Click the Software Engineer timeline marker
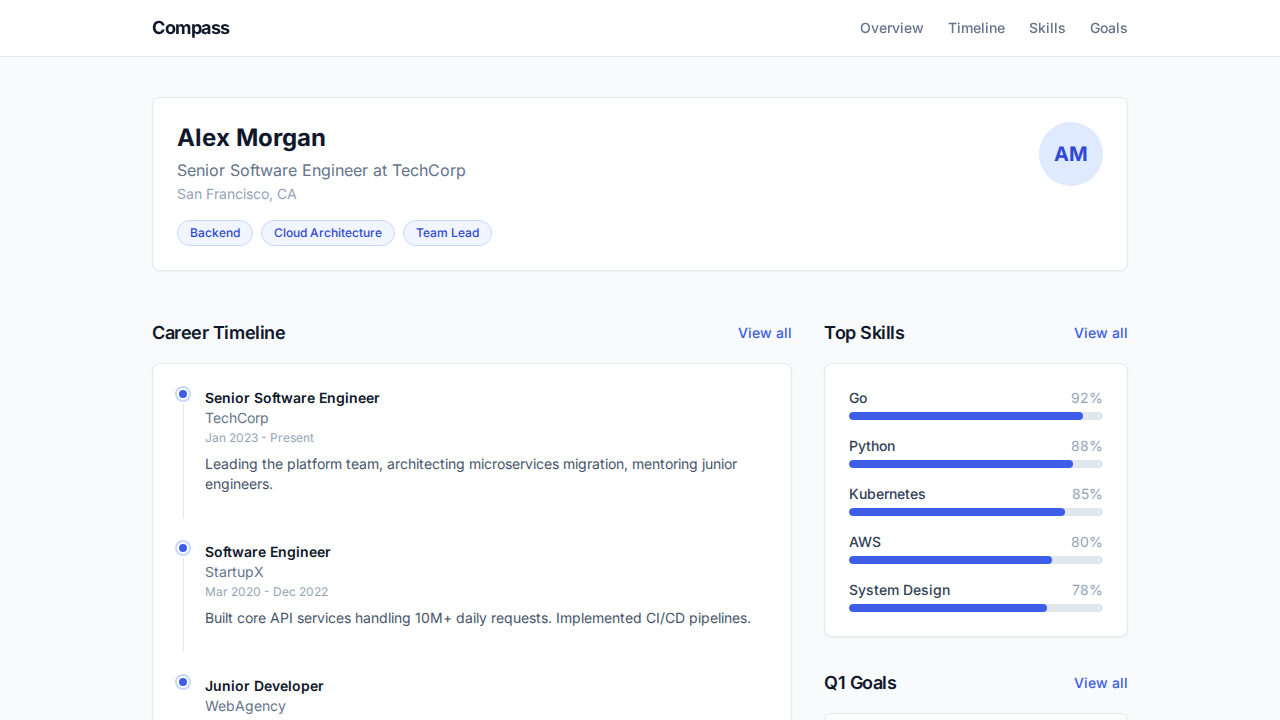1280x720 pixels. click(x=183, y=548)
